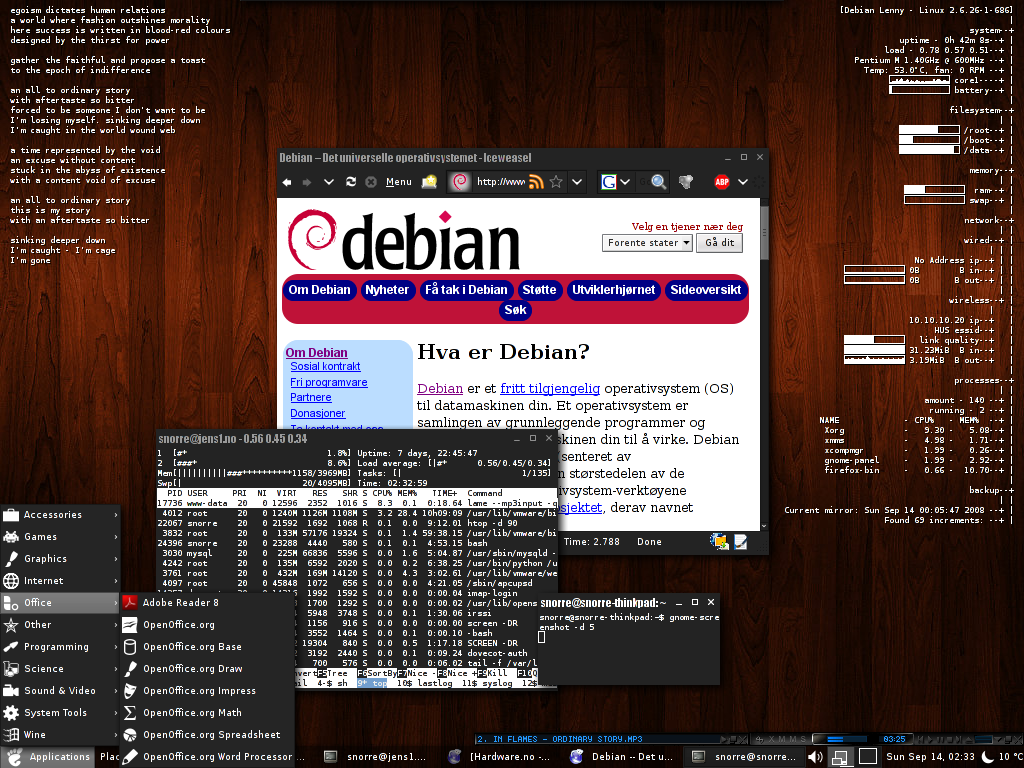1024x768 pixels.
Task: Switch to second workspace in pager
Action: [x=867, y=757]
